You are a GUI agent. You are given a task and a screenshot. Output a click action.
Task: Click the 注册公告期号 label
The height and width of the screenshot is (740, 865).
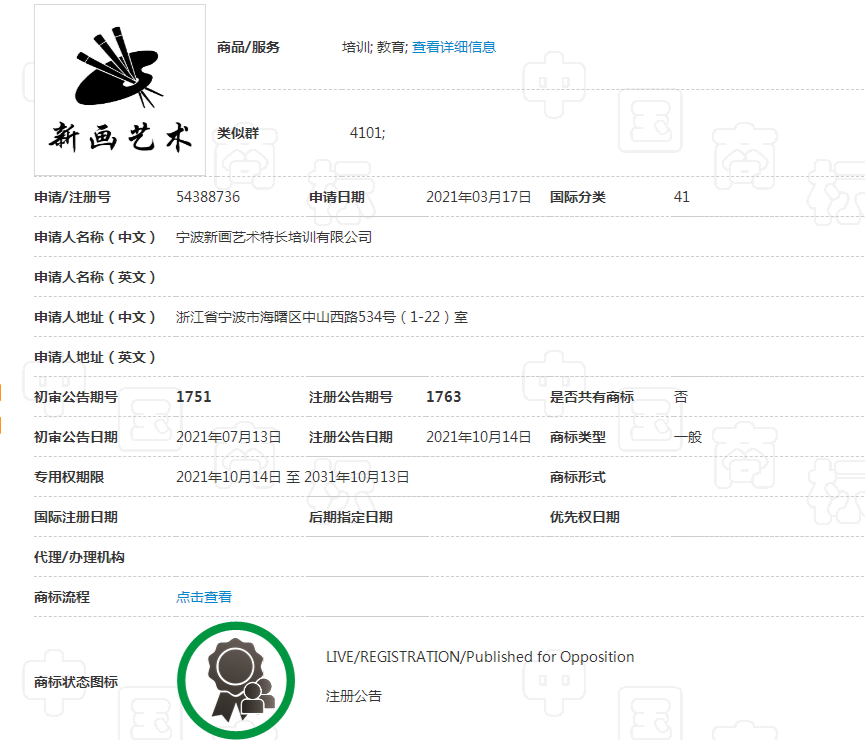350,397
